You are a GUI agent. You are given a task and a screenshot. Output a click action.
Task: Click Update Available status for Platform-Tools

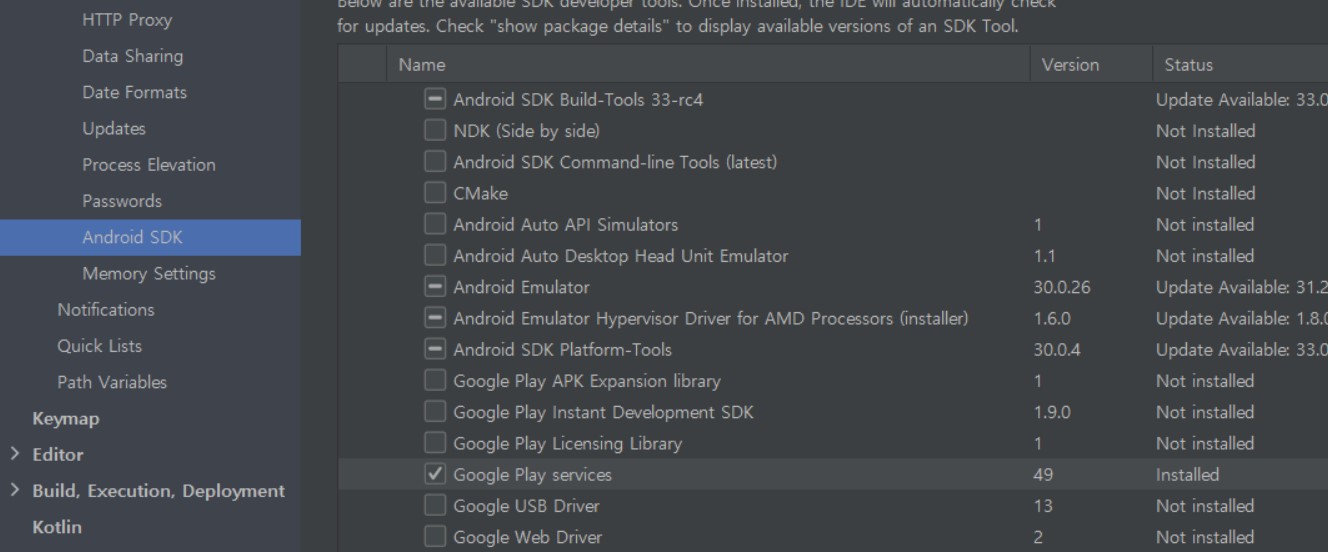point(1242,350)
